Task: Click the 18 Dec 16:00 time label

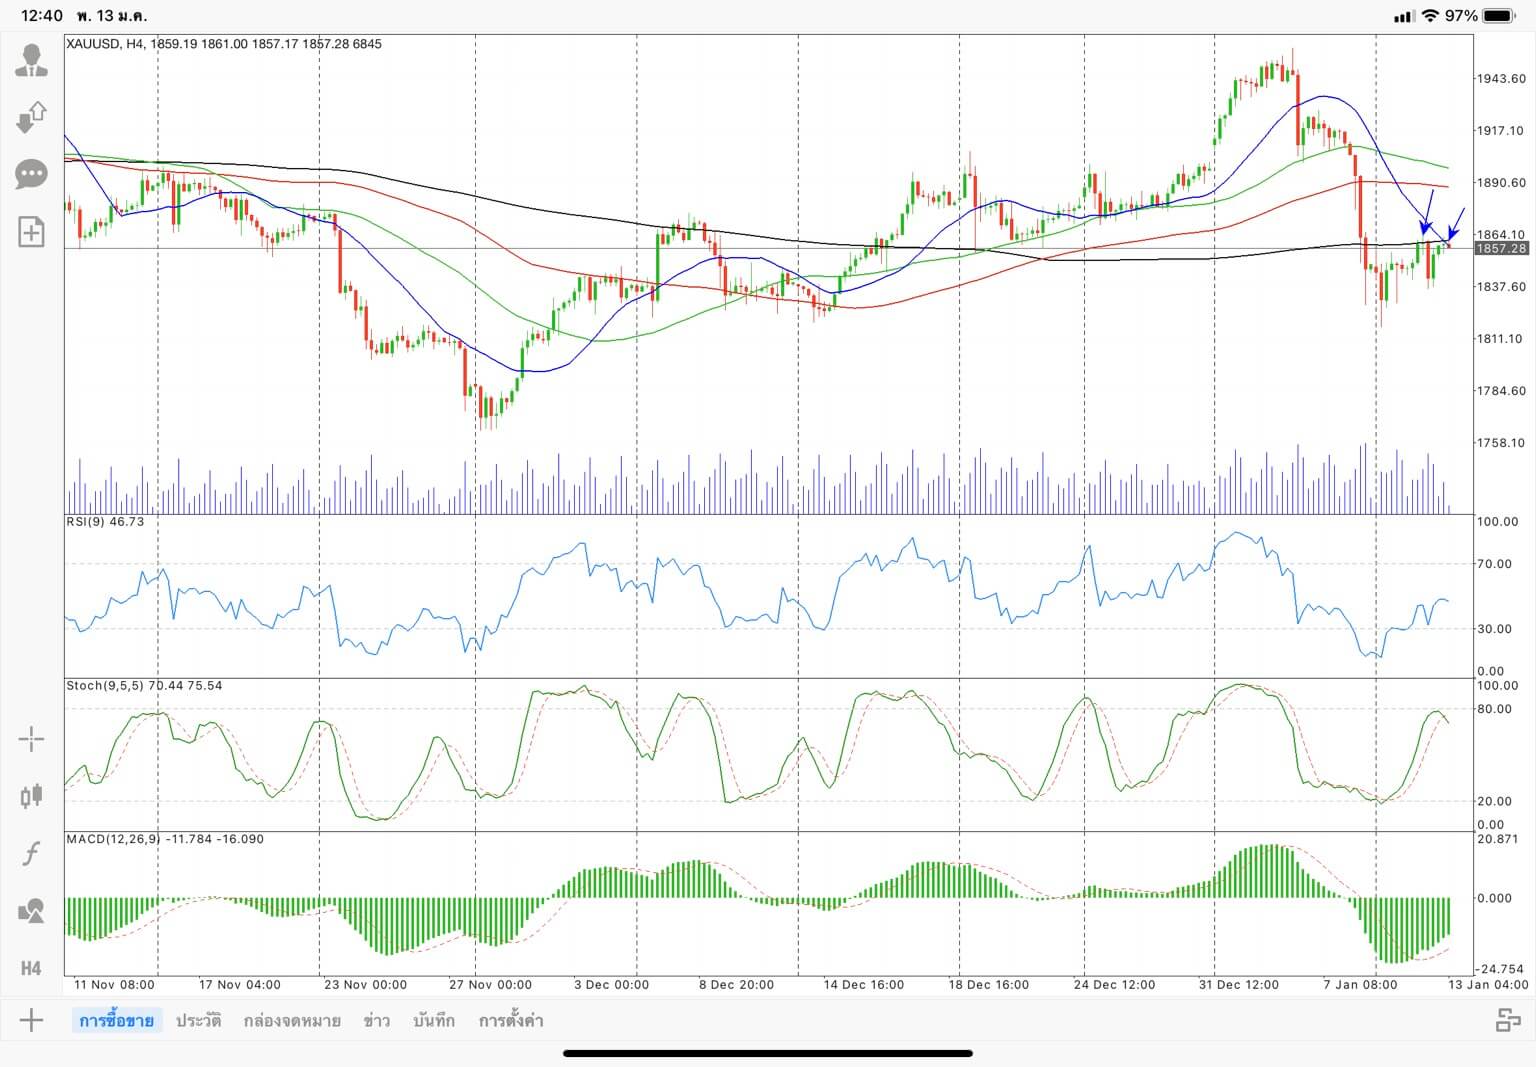Action: point(989,985)
